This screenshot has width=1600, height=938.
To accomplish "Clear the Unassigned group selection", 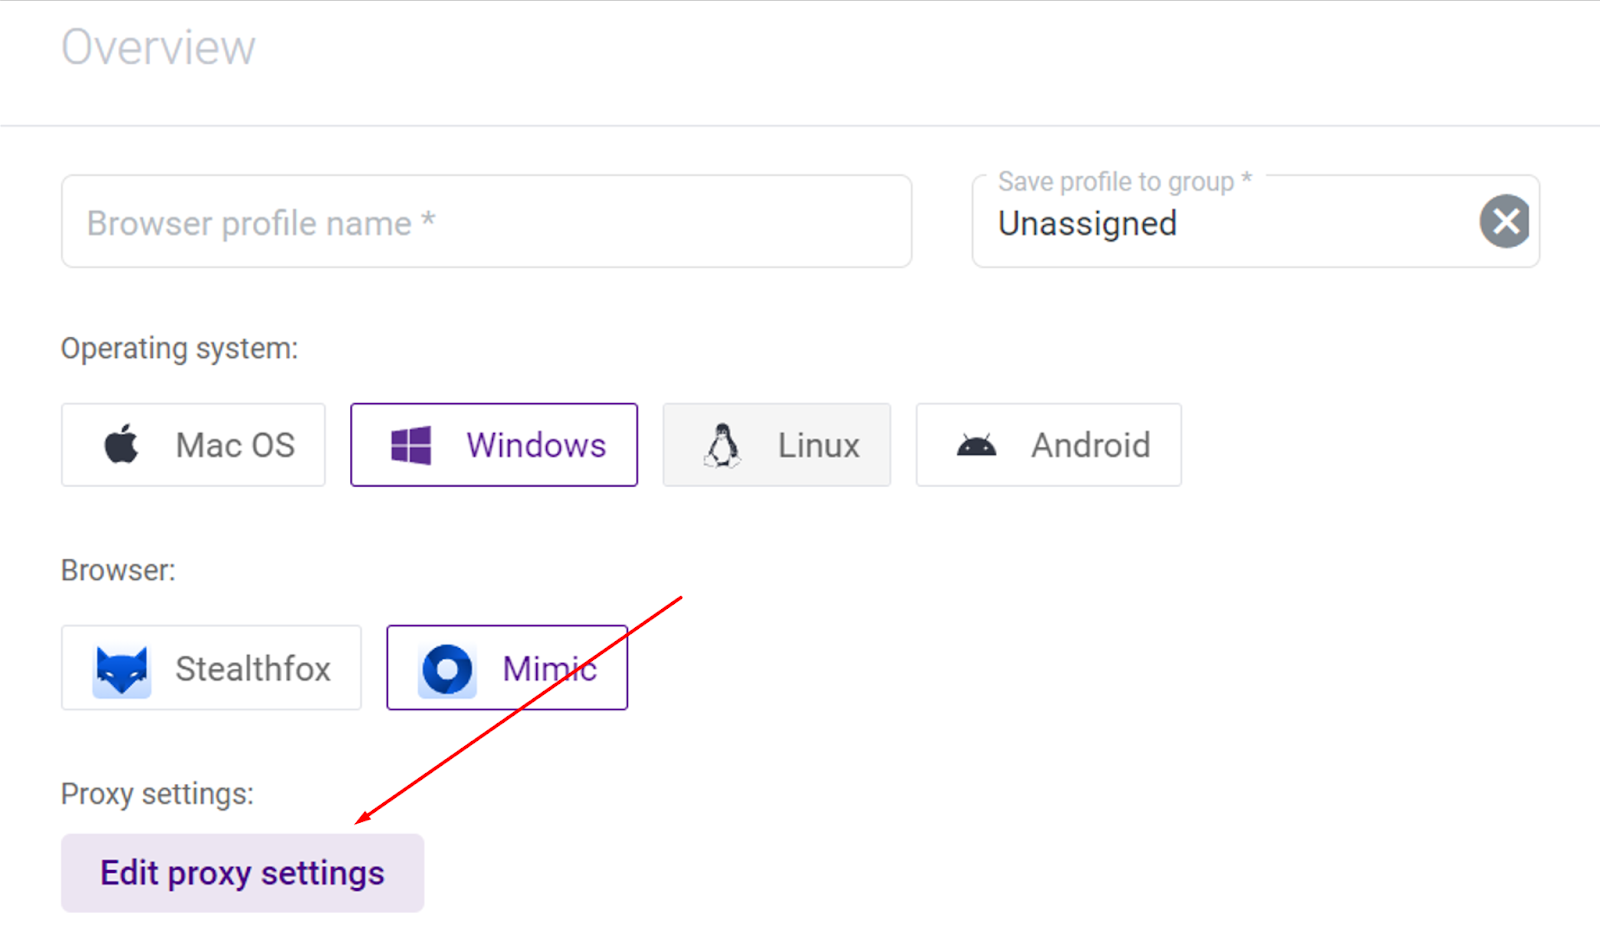I will [x=1505, y=221].
